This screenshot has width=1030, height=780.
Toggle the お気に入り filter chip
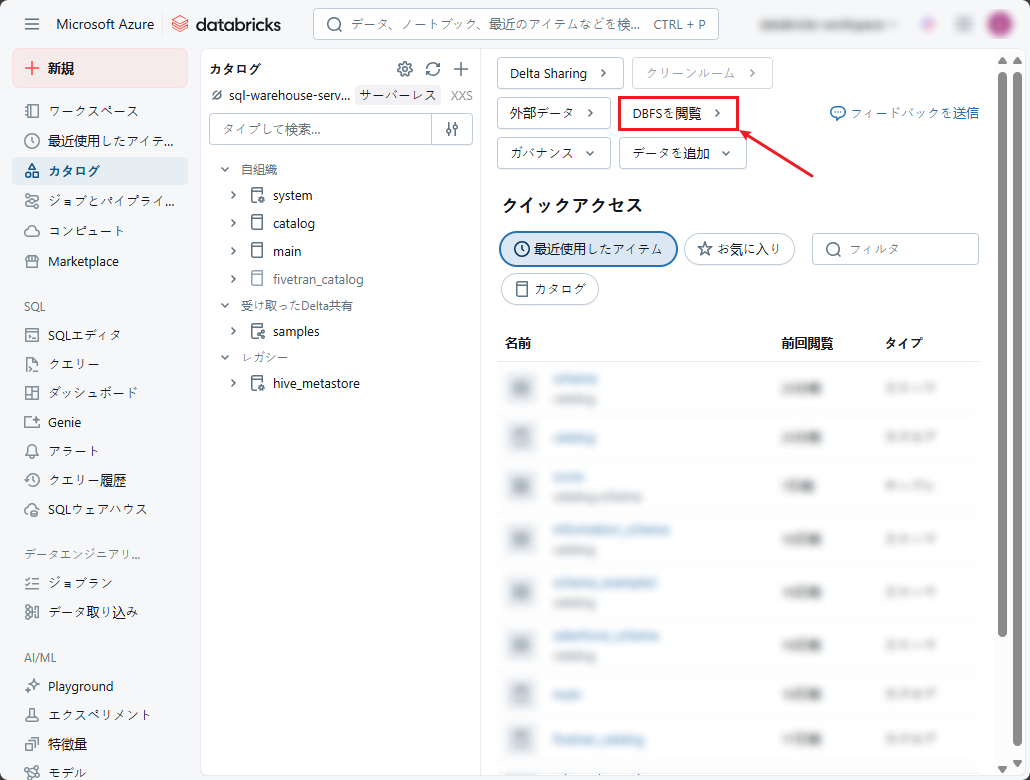coord(739,249)
